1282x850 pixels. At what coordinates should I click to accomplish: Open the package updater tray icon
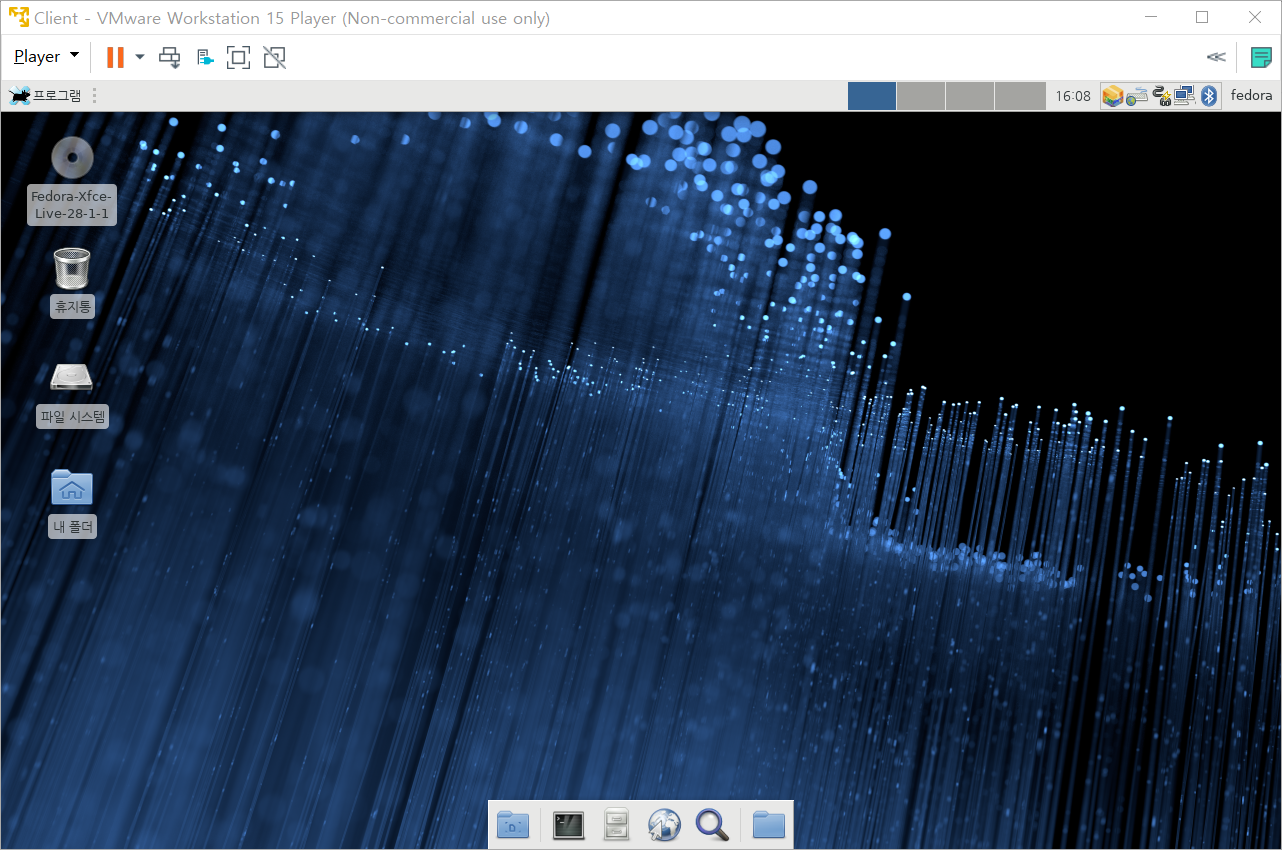[x=1113, y=96]
